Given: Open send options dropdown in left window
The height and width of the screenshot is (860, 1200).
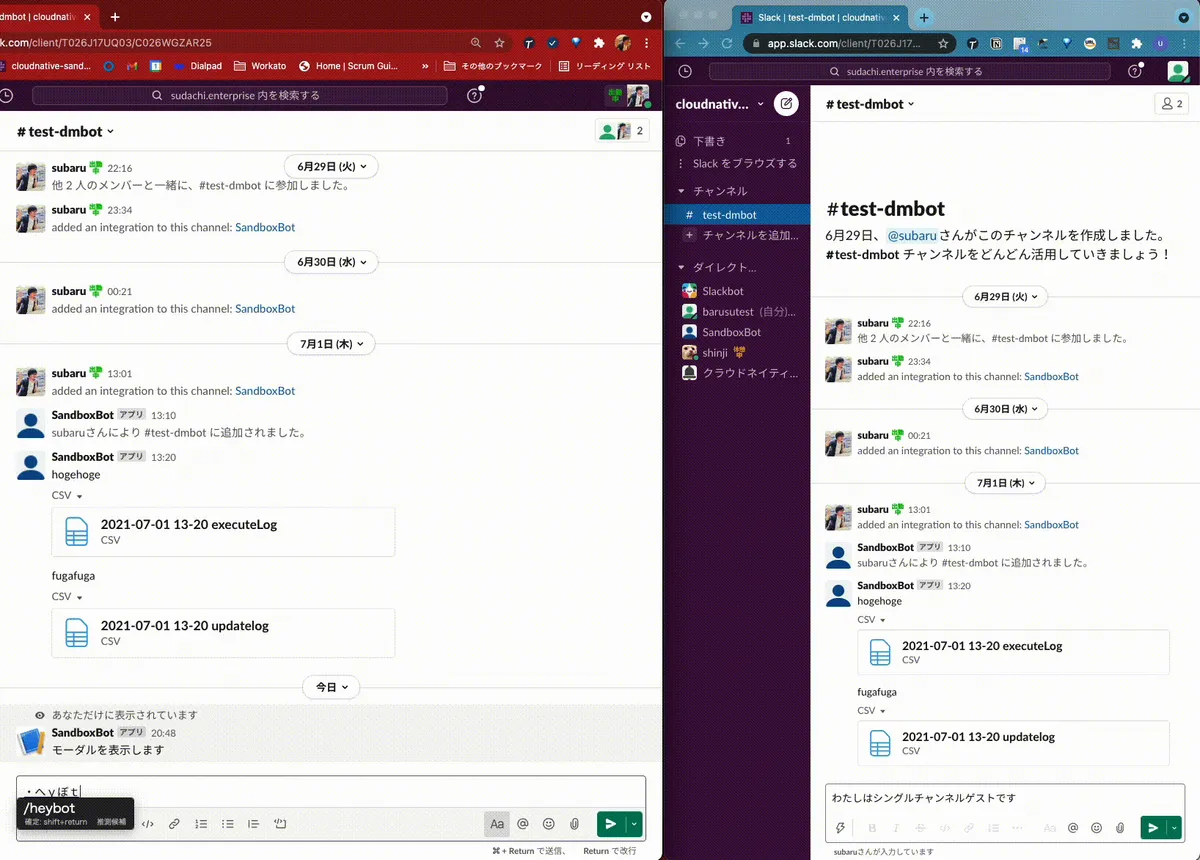Looking at the screenshot, I should tap(633, 824).
